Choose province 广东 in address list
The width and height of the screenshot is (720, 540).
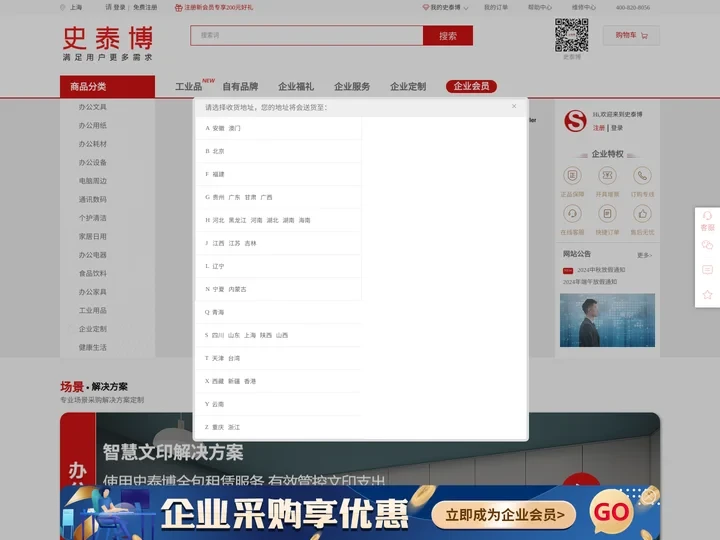pyautogui.click(x=235, y=197)
